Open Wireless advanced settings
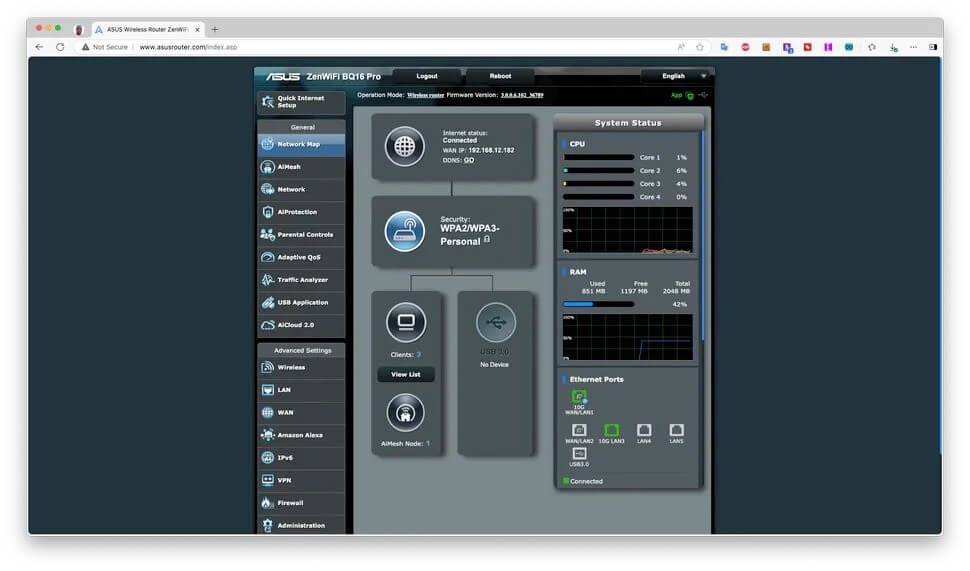This screenshot has width=970, height=571. click(301, 367)
